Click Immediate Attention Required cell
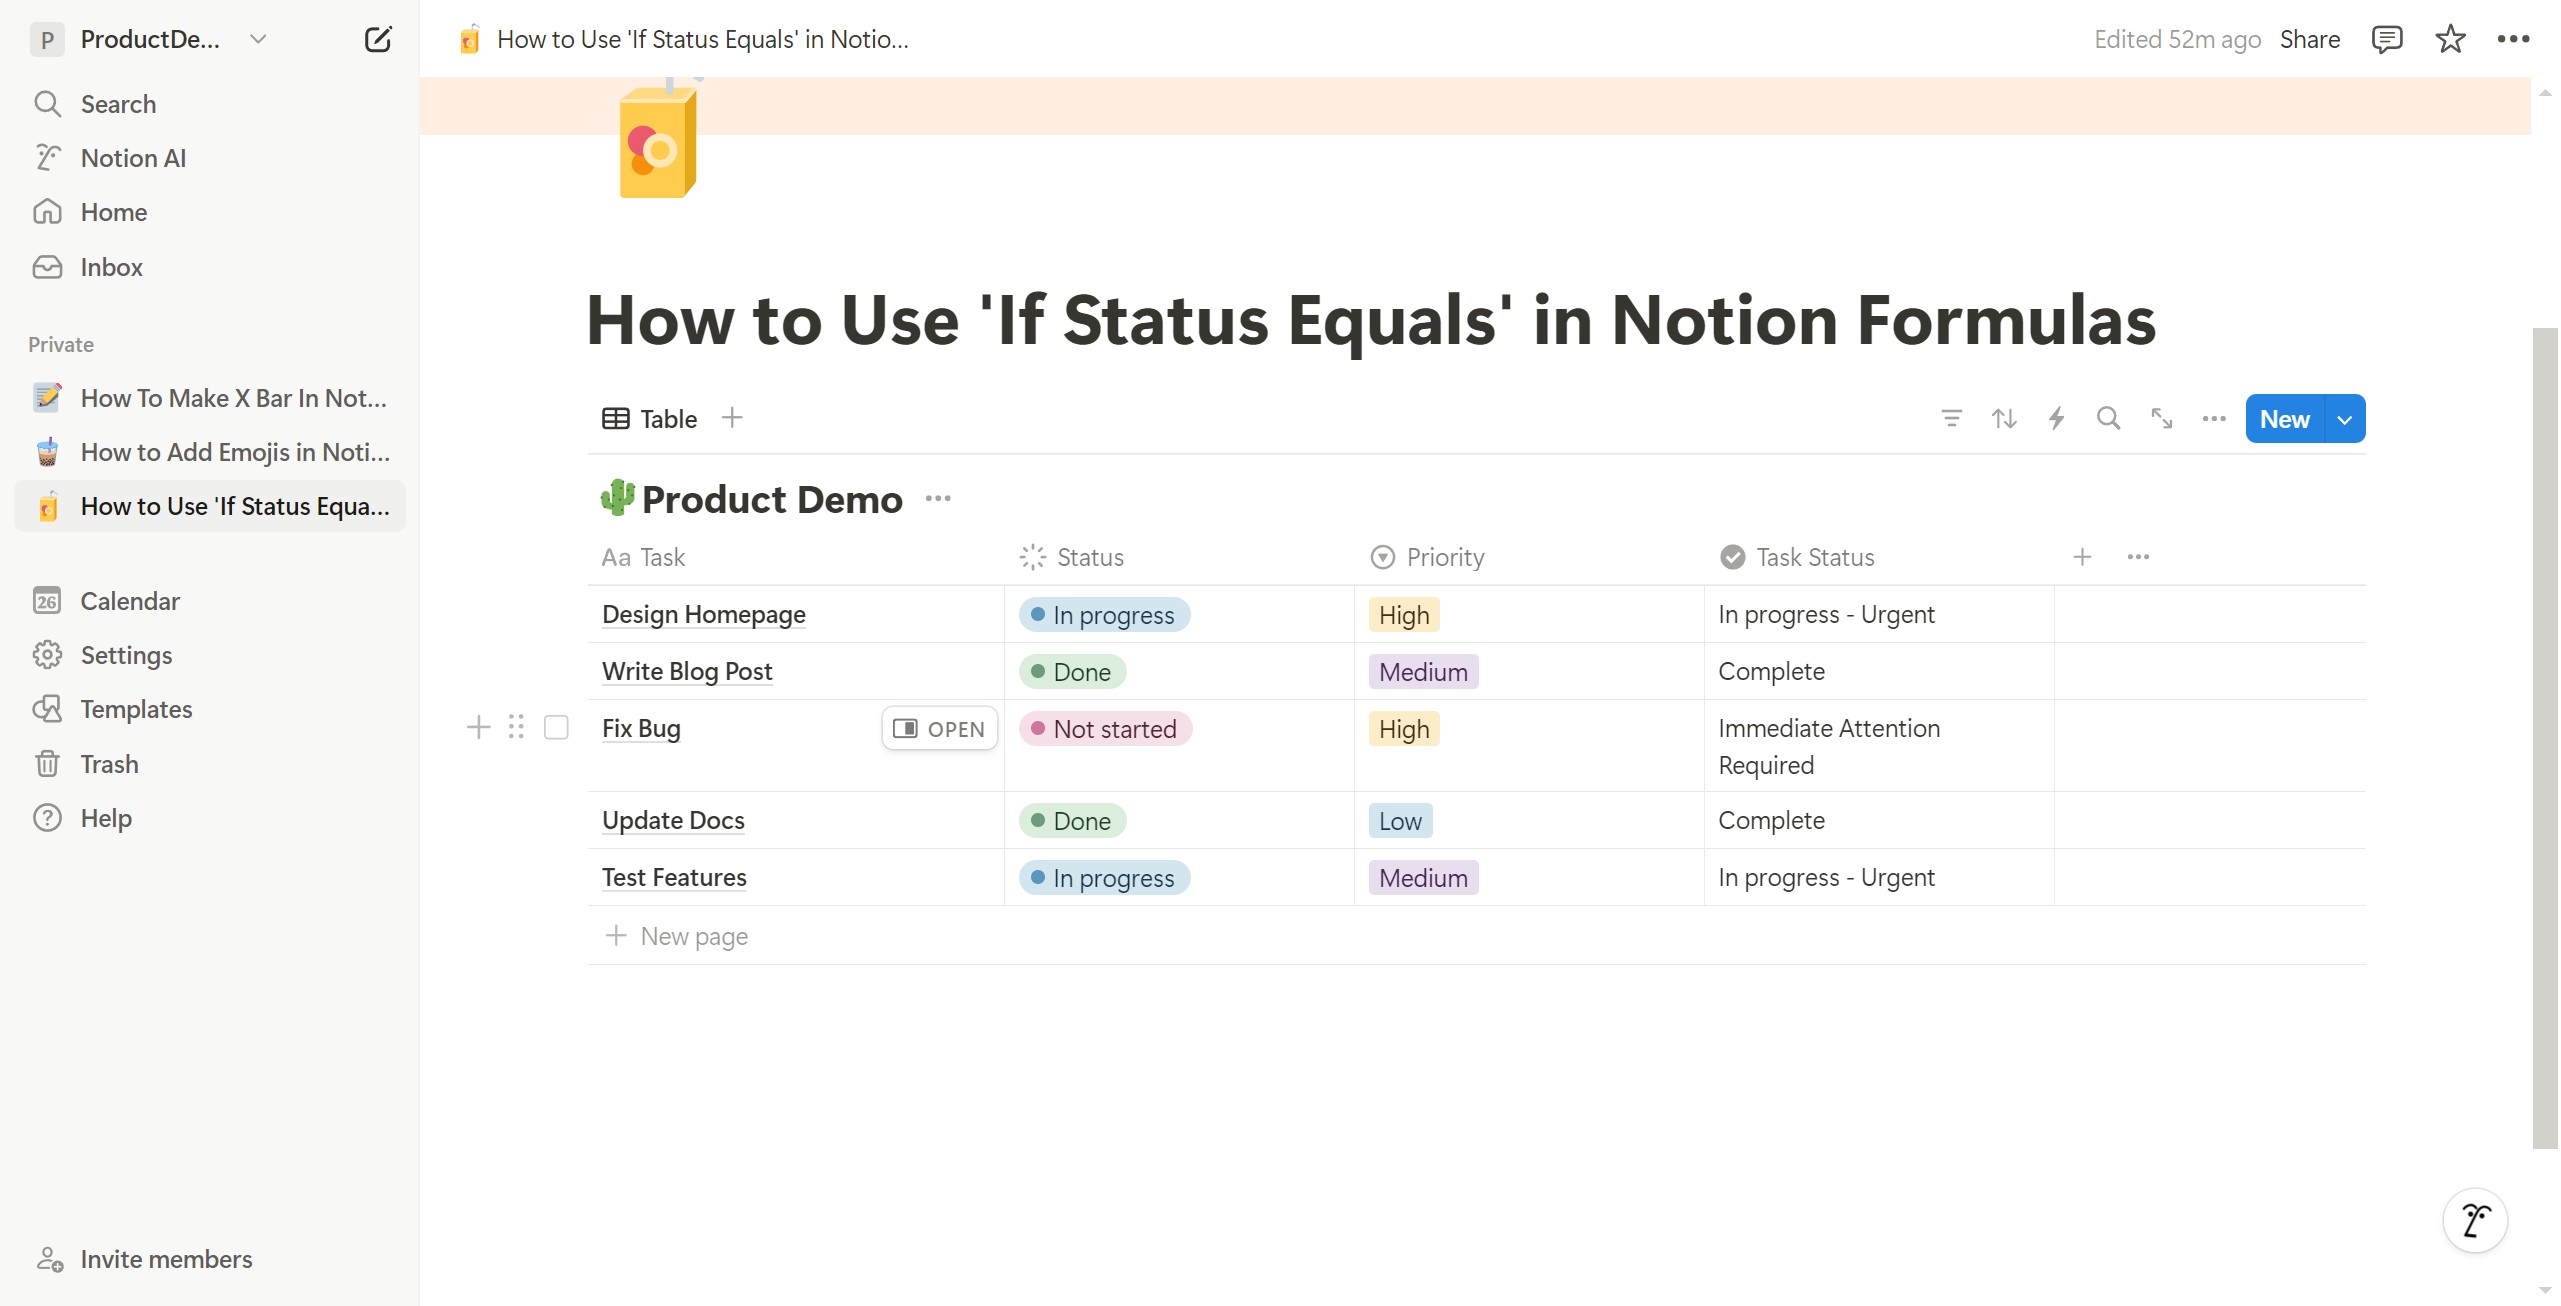 click(x=1880, y=746)
